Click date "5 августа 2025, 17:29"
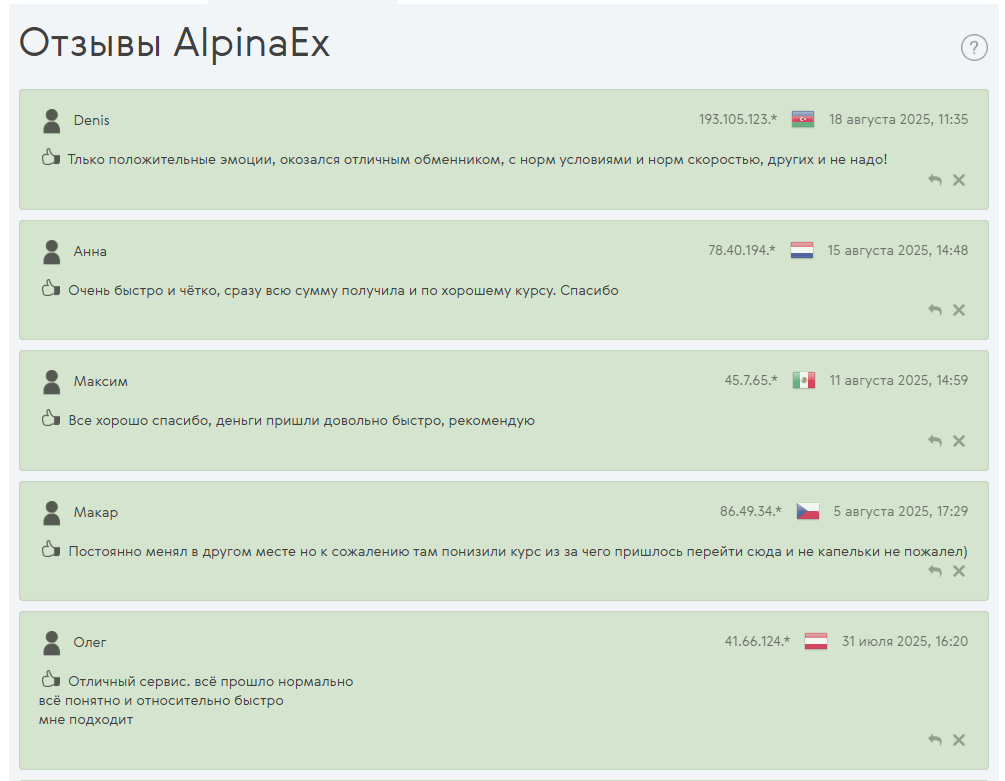Viewport: 1005px width, 781px height. [x=901, y=511]
